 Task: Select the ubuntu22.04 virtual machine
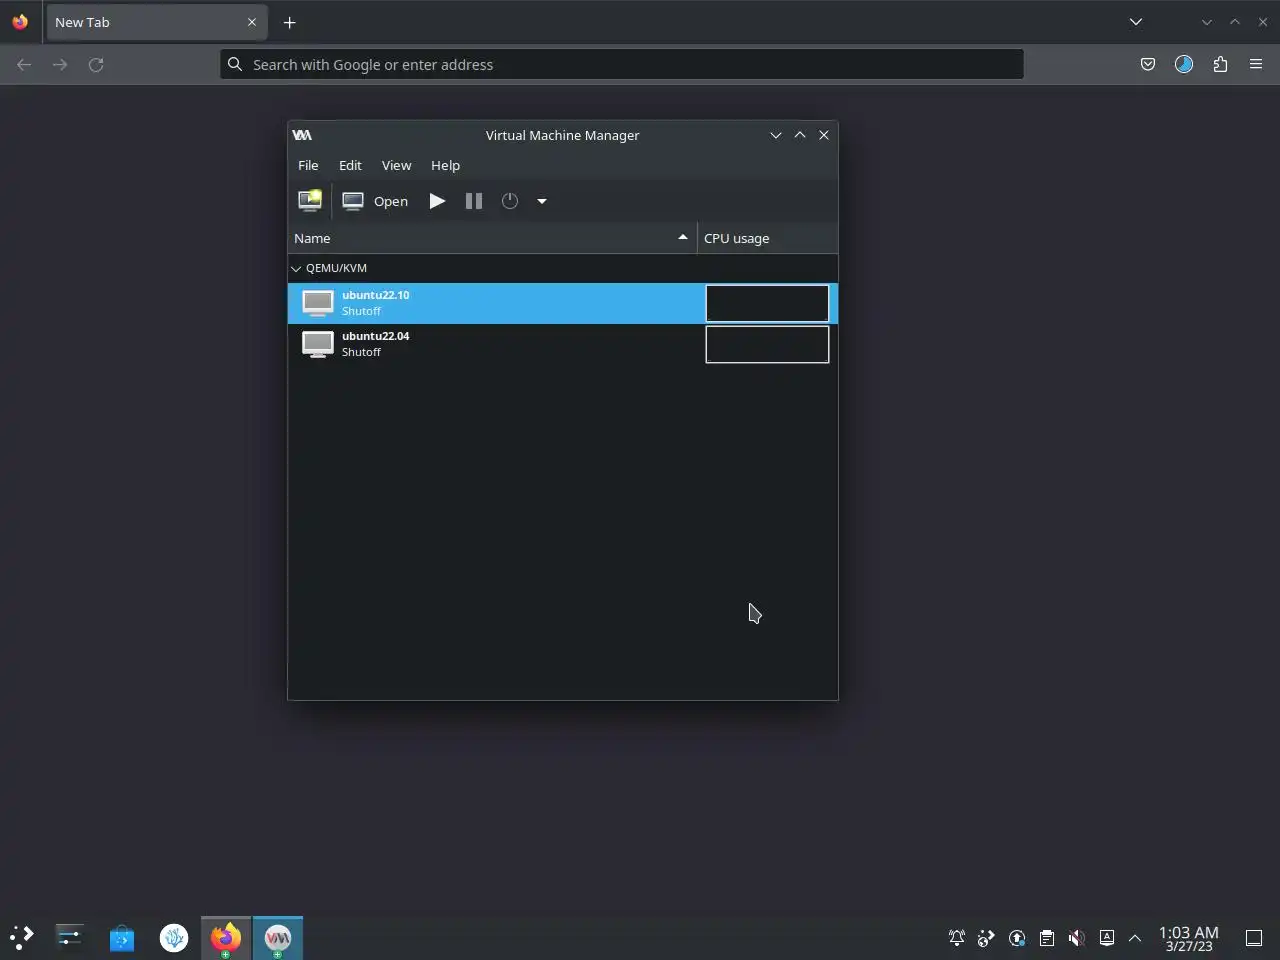pyautogui.click(x=563, y=344)
